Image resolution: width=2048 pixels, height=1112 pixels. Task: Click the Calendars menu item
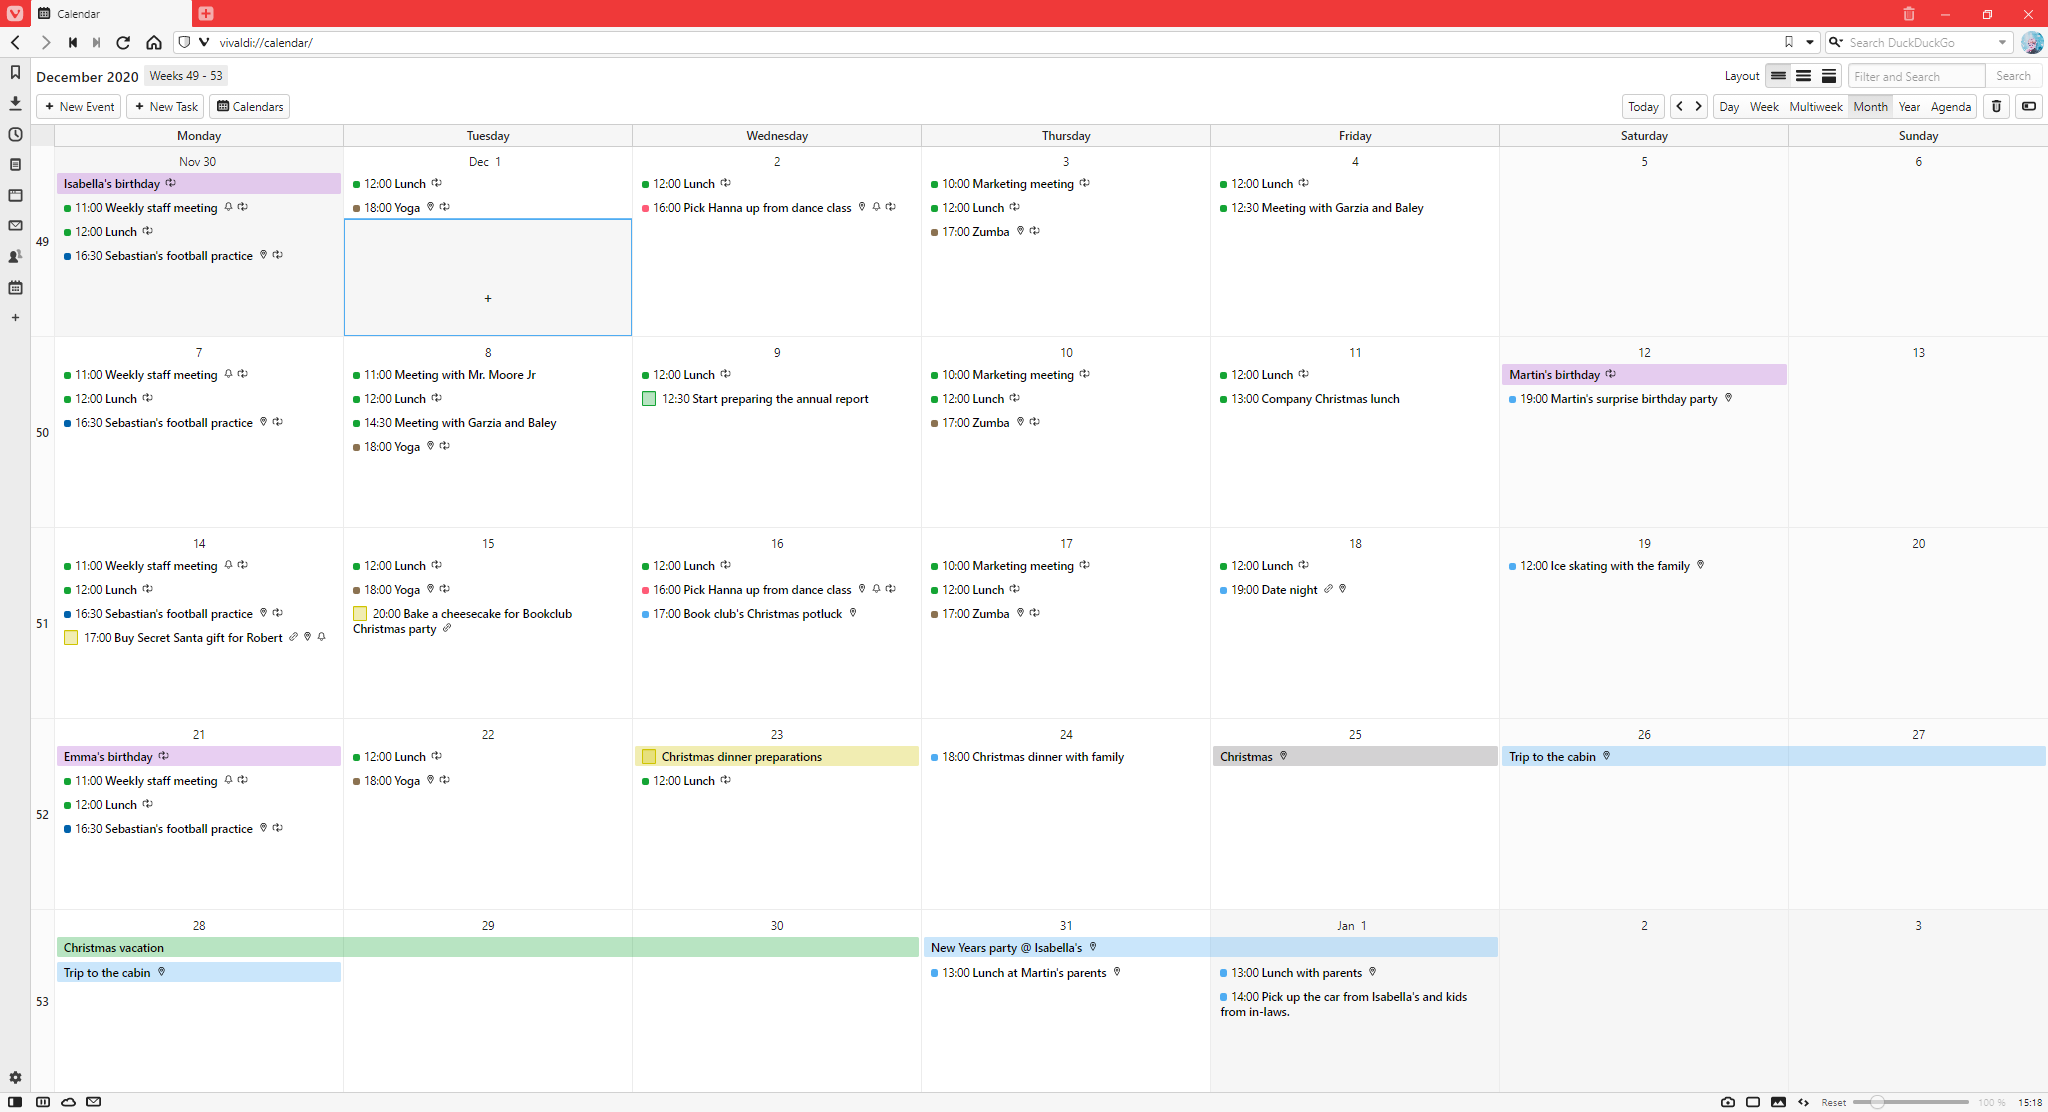[252, 105]
